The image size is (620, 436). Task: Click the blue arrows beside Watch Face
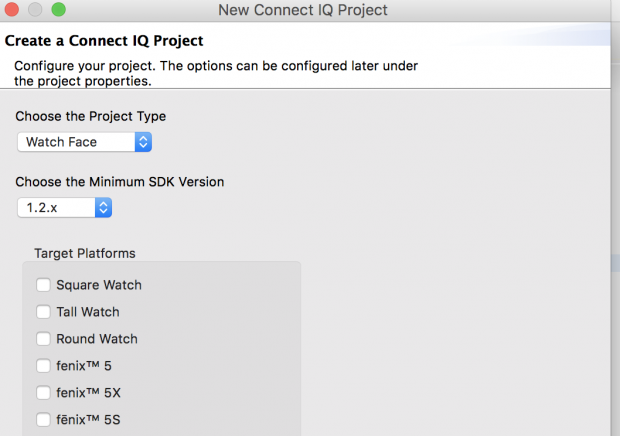[143, 142]
